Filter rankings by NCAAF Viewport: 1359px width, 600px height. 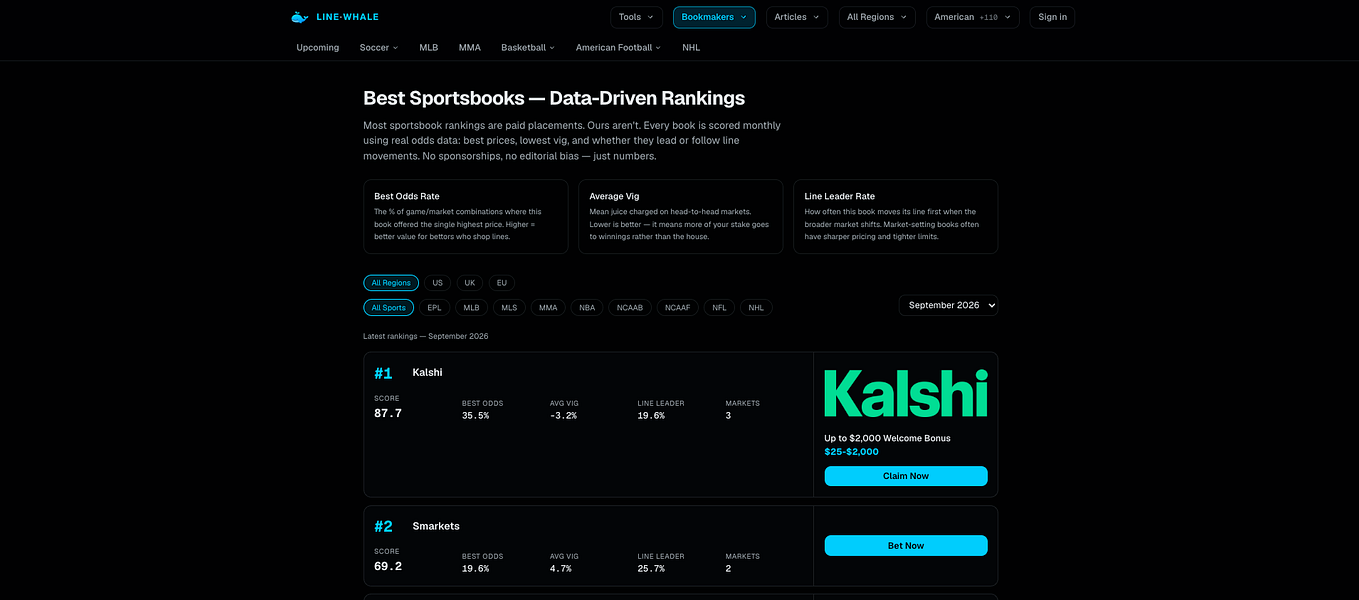point(678,308)
